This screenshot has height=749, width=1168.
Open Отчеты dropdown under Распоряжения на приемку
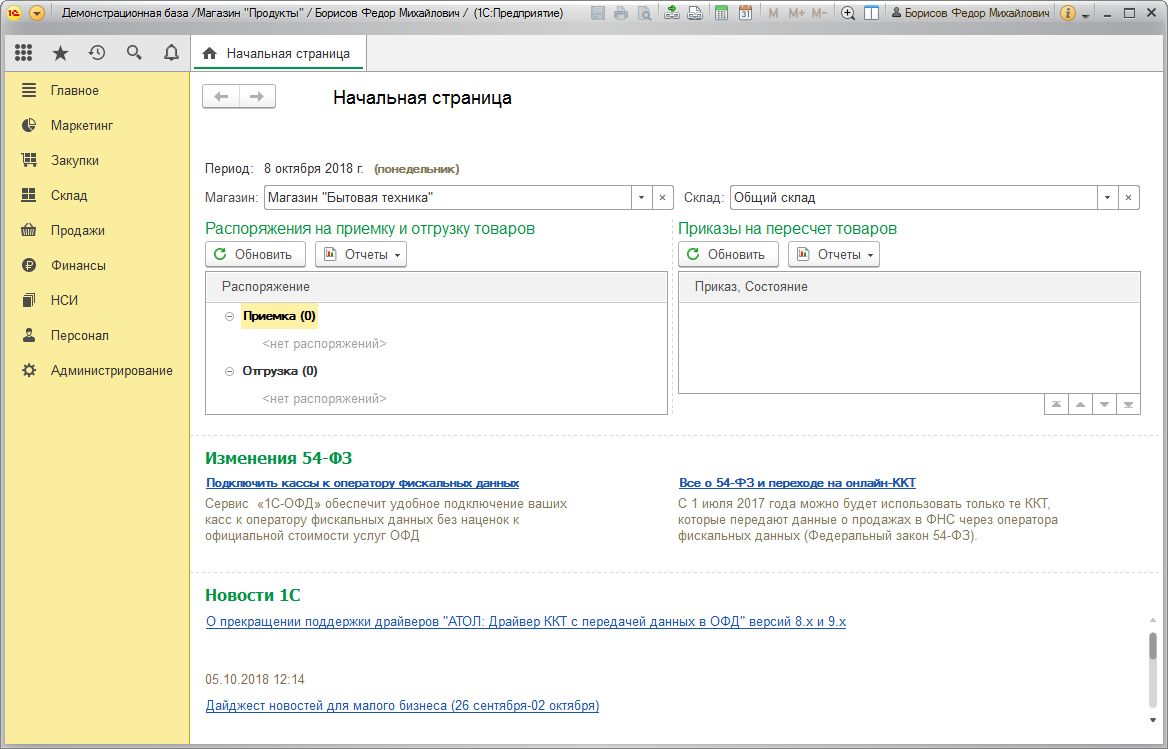pyautogui.click(x=361, y=255)
